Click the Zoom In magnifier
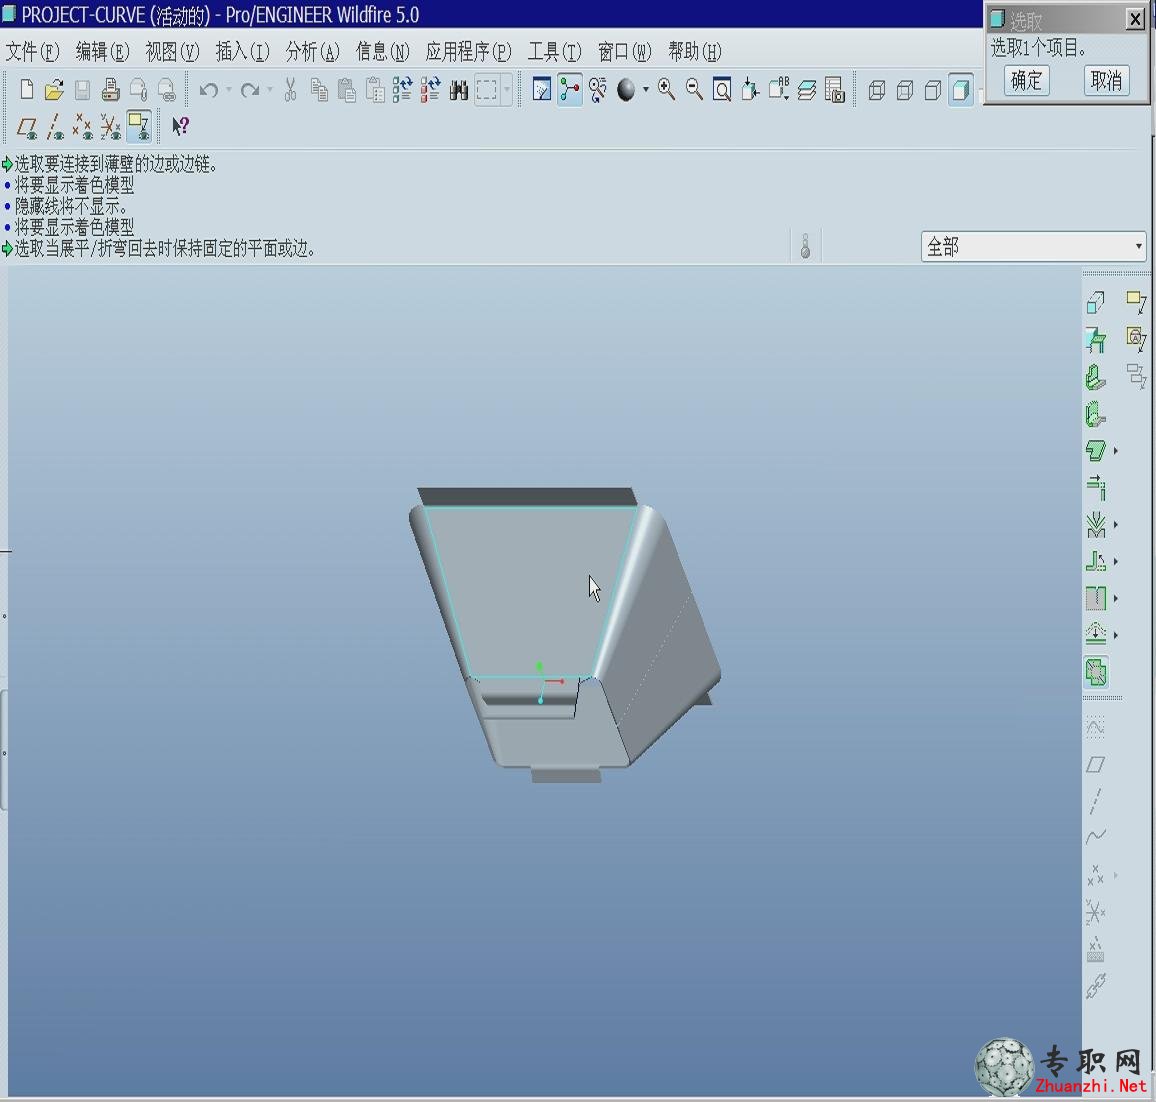This screenshot has height=1102, width=1156. tap(666, 90)
